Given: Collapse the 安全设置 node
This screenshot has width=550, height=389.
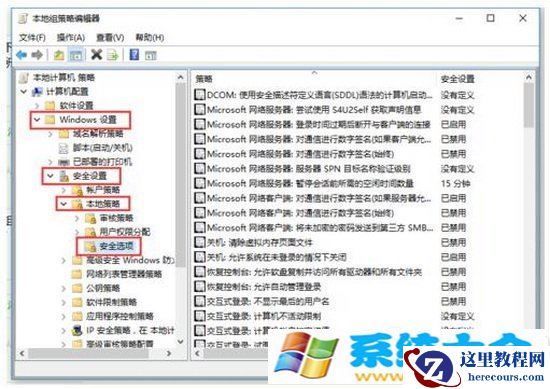Looking at the screenshot, I should click(x=51, y=176).
